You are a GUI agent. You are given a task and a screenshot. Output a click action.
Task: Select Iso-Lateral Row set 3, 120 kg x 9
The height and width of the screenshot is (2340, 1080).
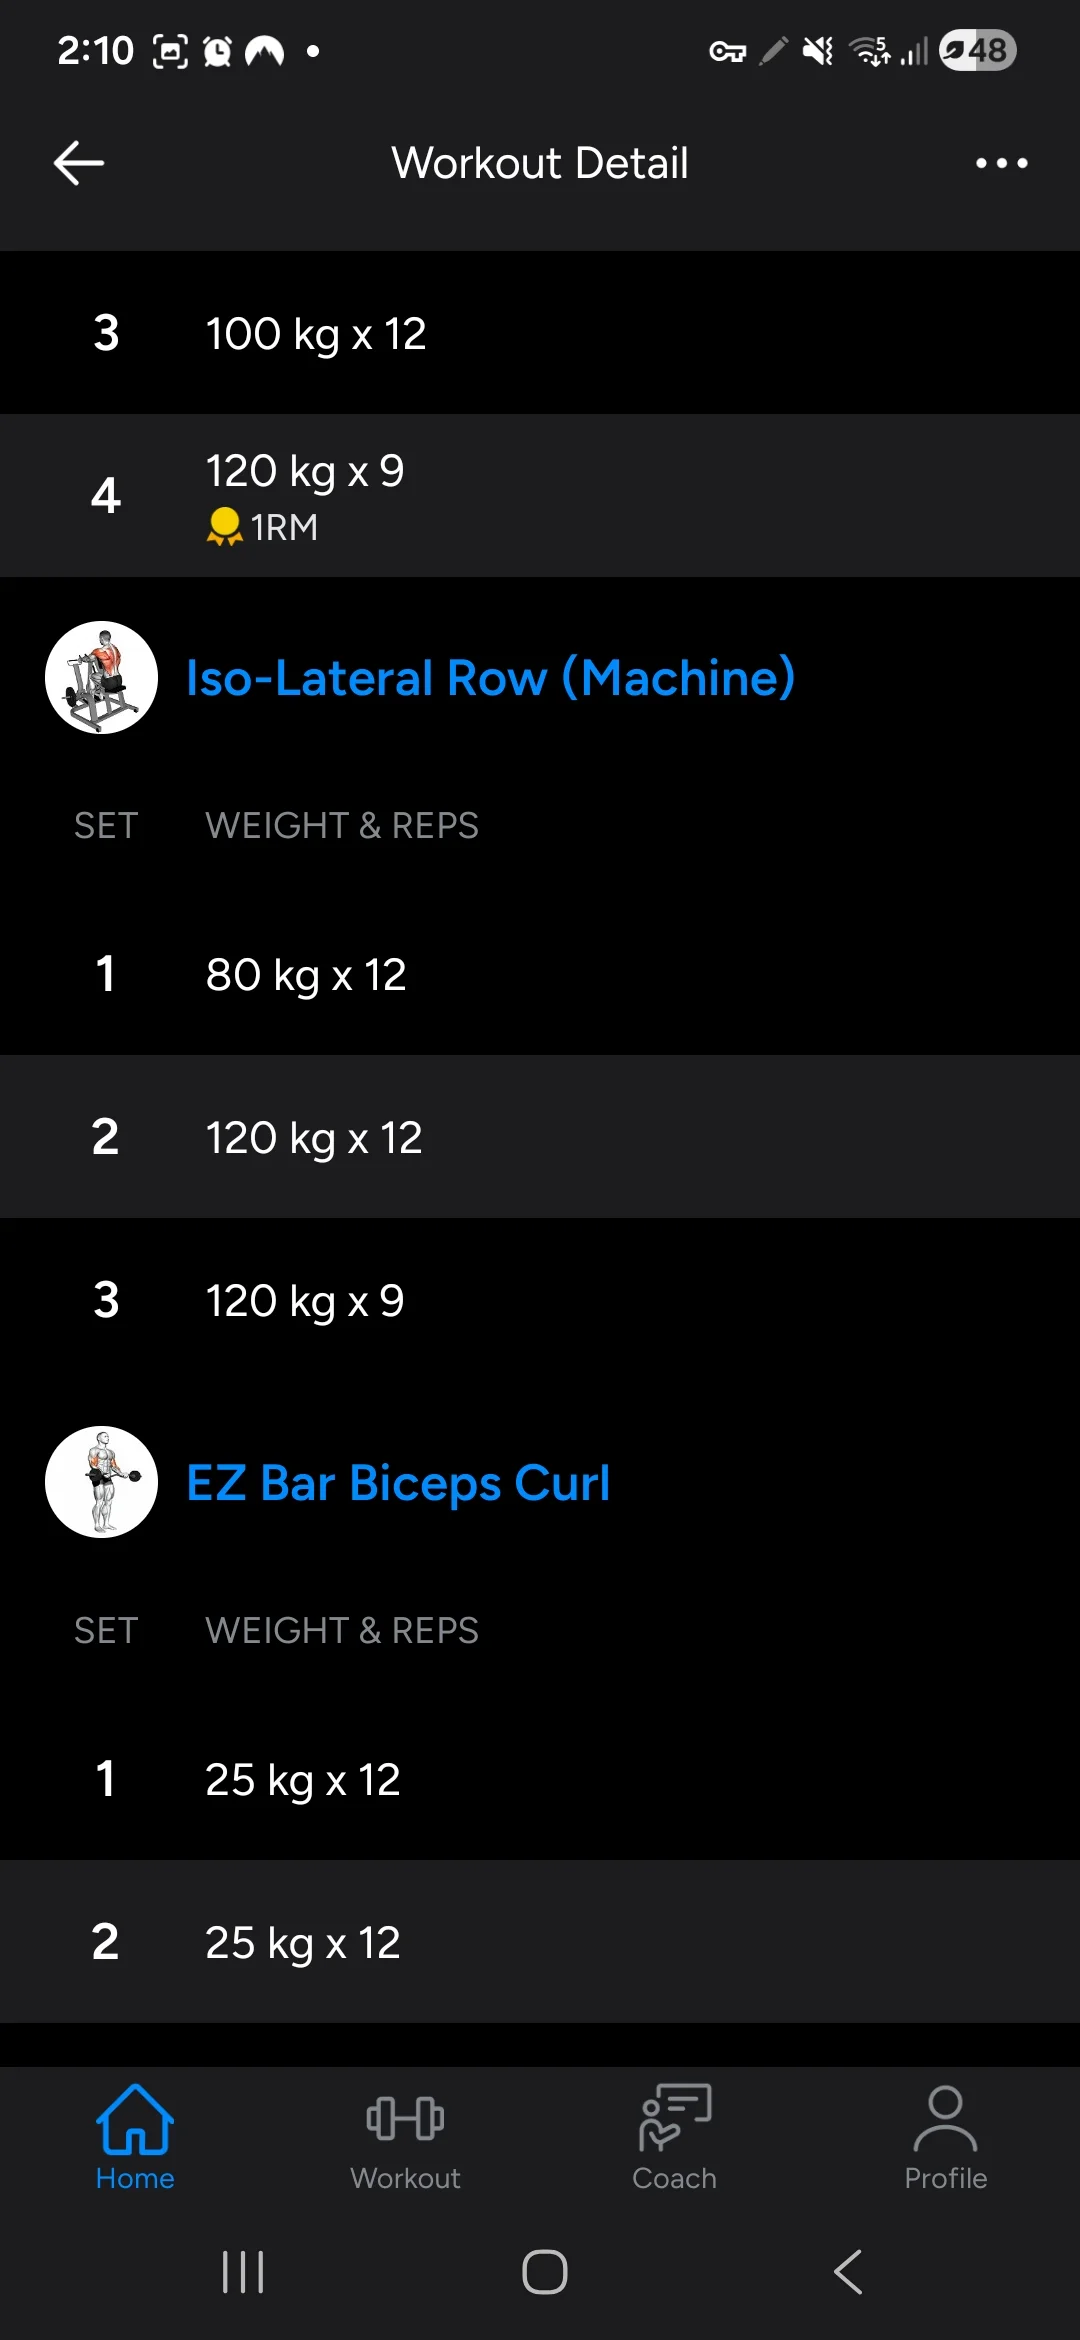(x=540, y=1300)
